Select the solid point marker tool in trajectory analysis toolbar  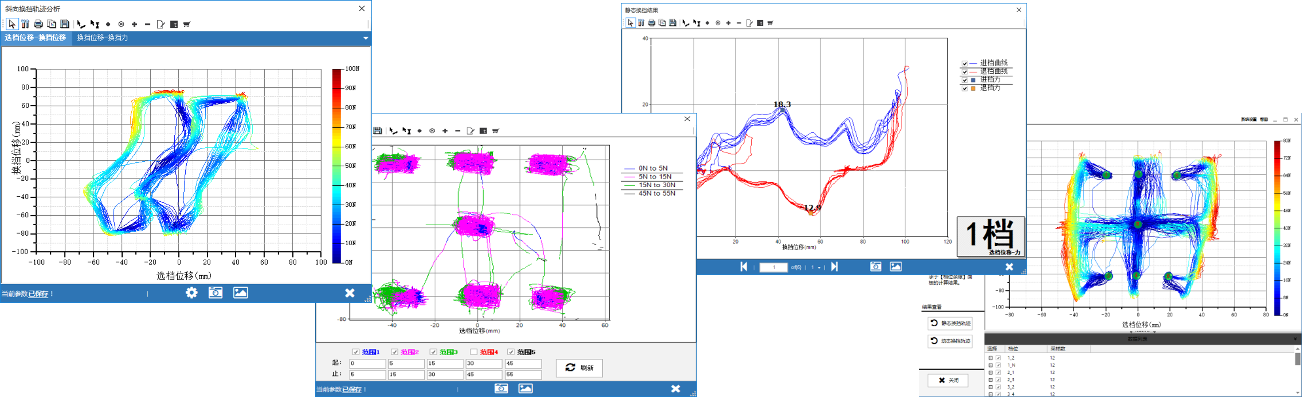(108, 24)
